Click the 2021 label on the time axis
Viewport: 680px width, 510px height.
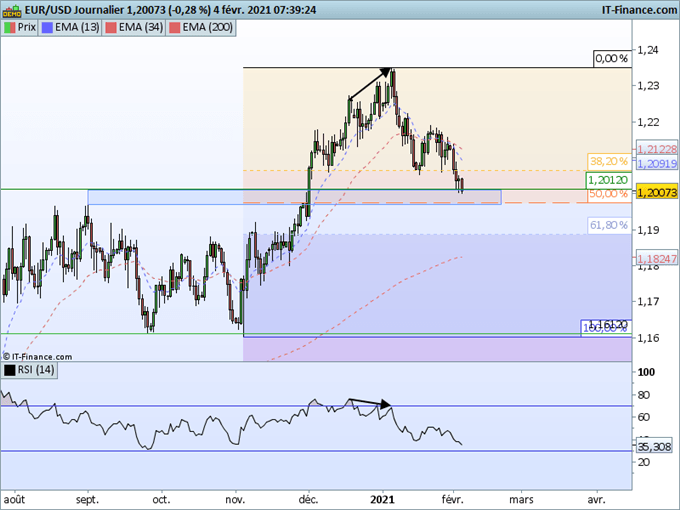(382, 500)
